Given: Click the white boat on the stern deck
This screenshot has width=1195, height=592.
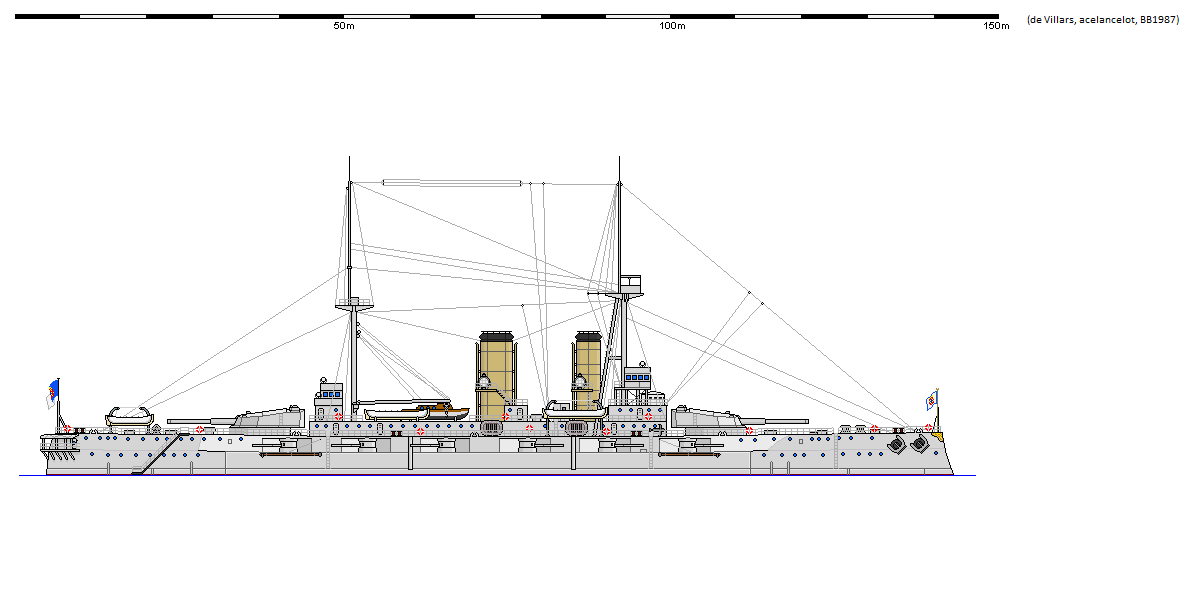Looking at the screenshot, I should [130, 416].
